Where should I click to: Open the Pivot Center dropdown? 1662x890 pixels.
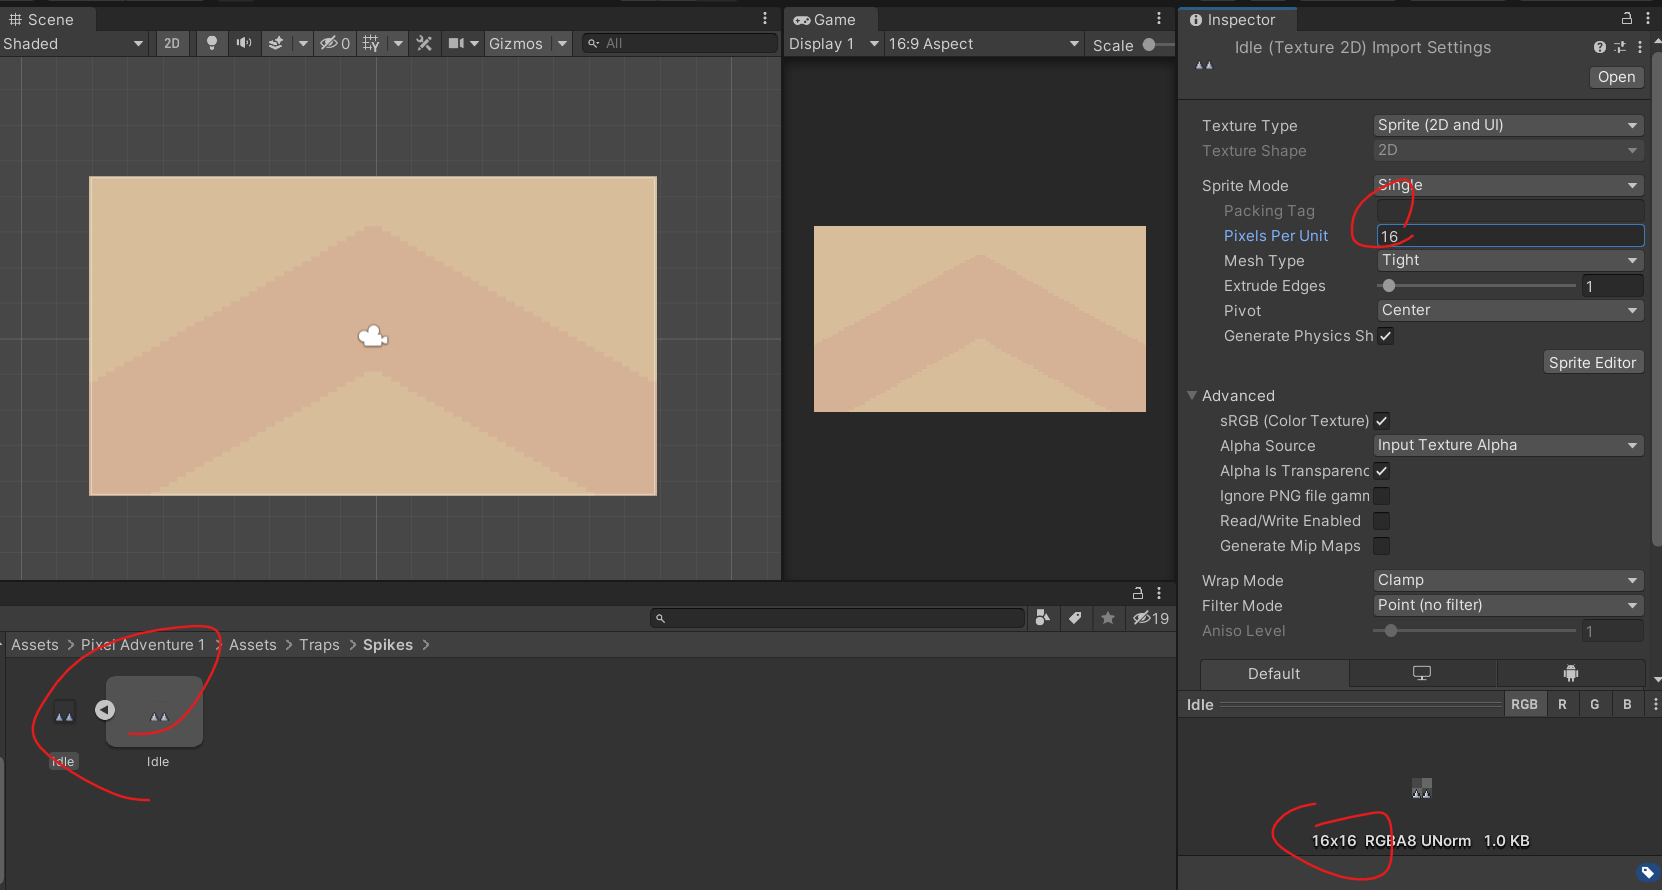[x=1510, y=310]
